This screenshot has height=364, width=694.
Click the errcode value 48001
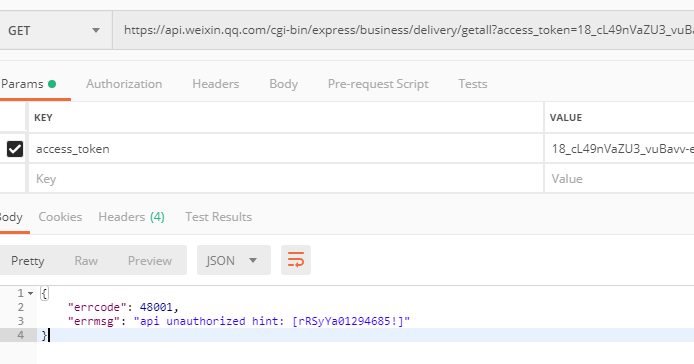tap(156, 307)
